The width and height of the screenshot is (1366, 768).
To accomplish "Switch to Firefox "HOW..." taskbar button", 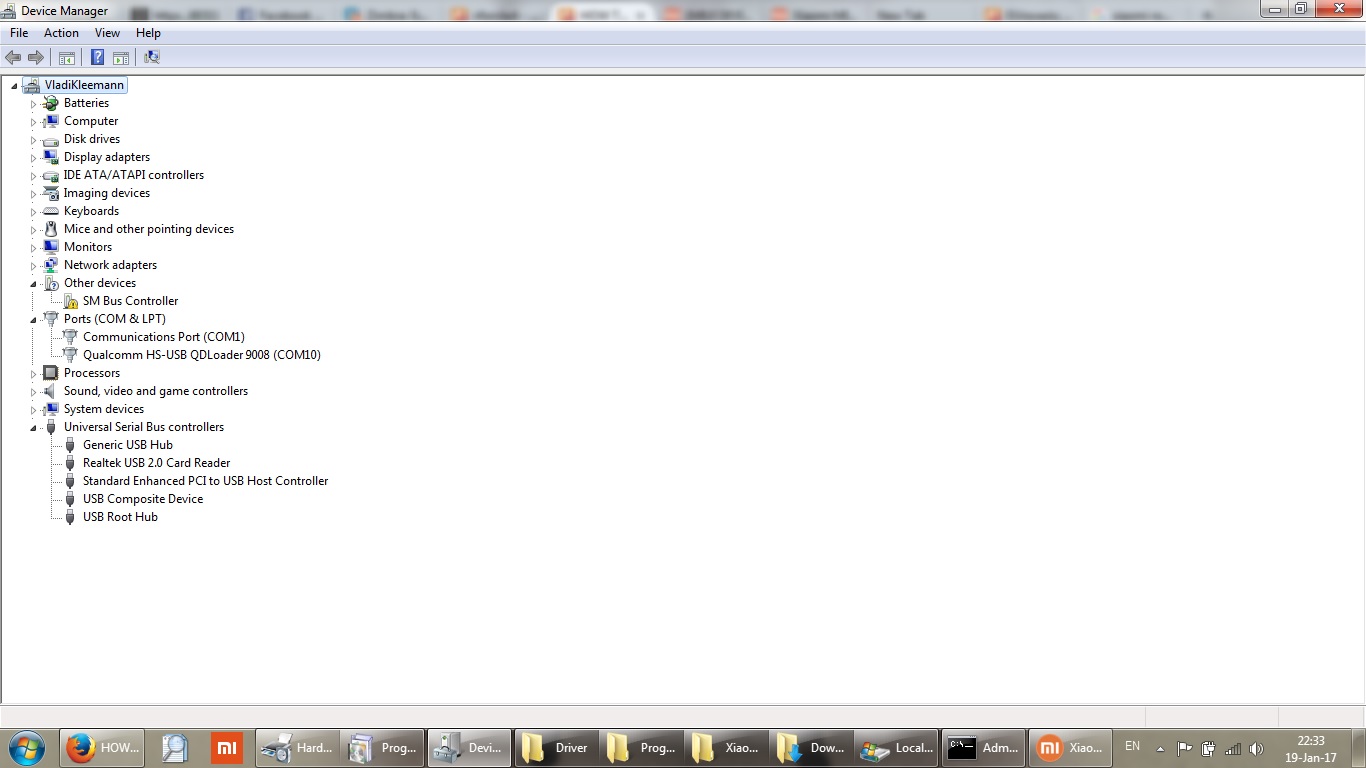I will (104, 747).
